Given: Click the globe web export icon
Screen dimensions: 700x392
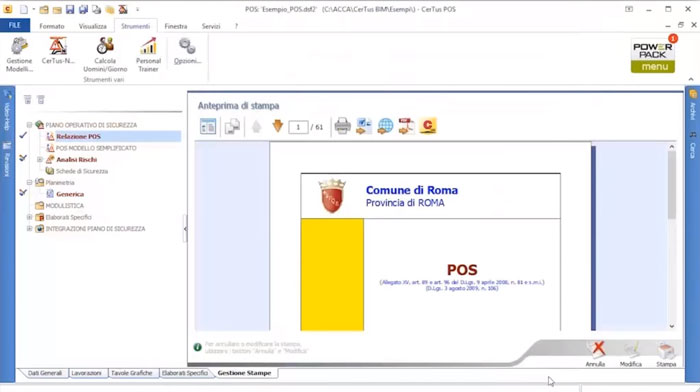Looking at the screenshot, I should pos(385,126).
